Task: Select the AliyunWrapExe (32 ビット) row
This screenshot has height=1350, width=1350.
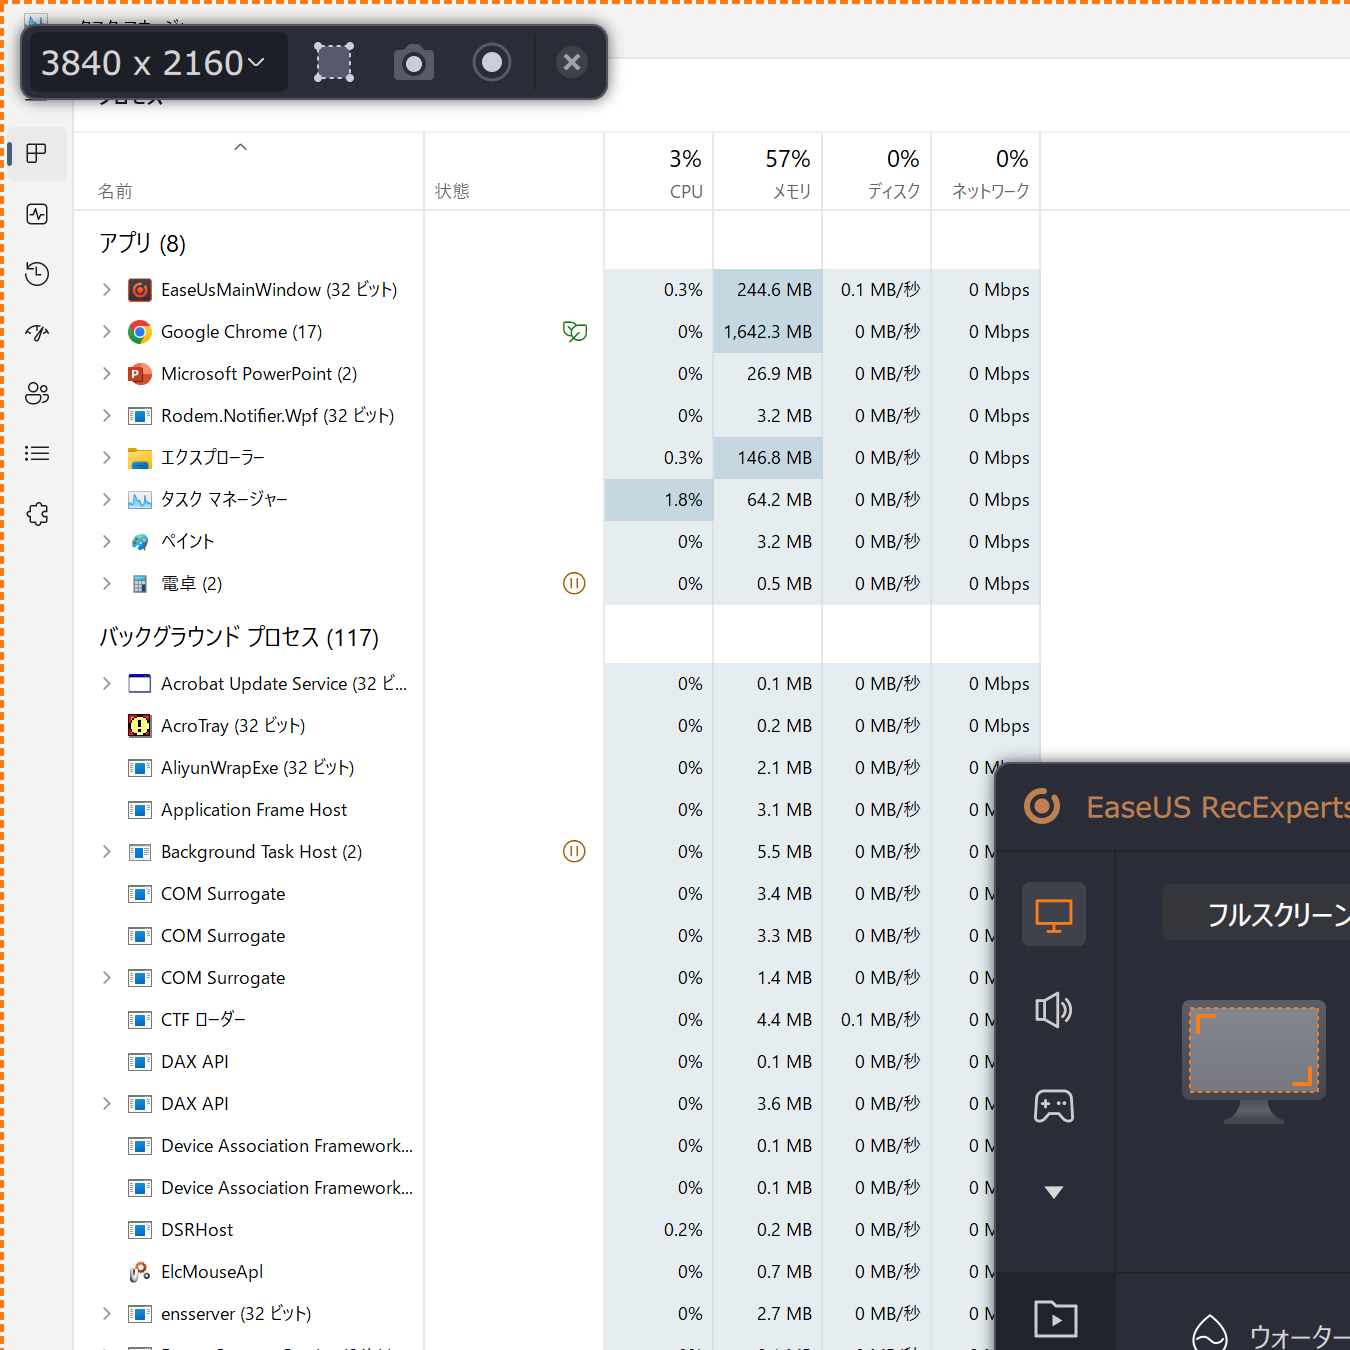Action: [535, 768]
